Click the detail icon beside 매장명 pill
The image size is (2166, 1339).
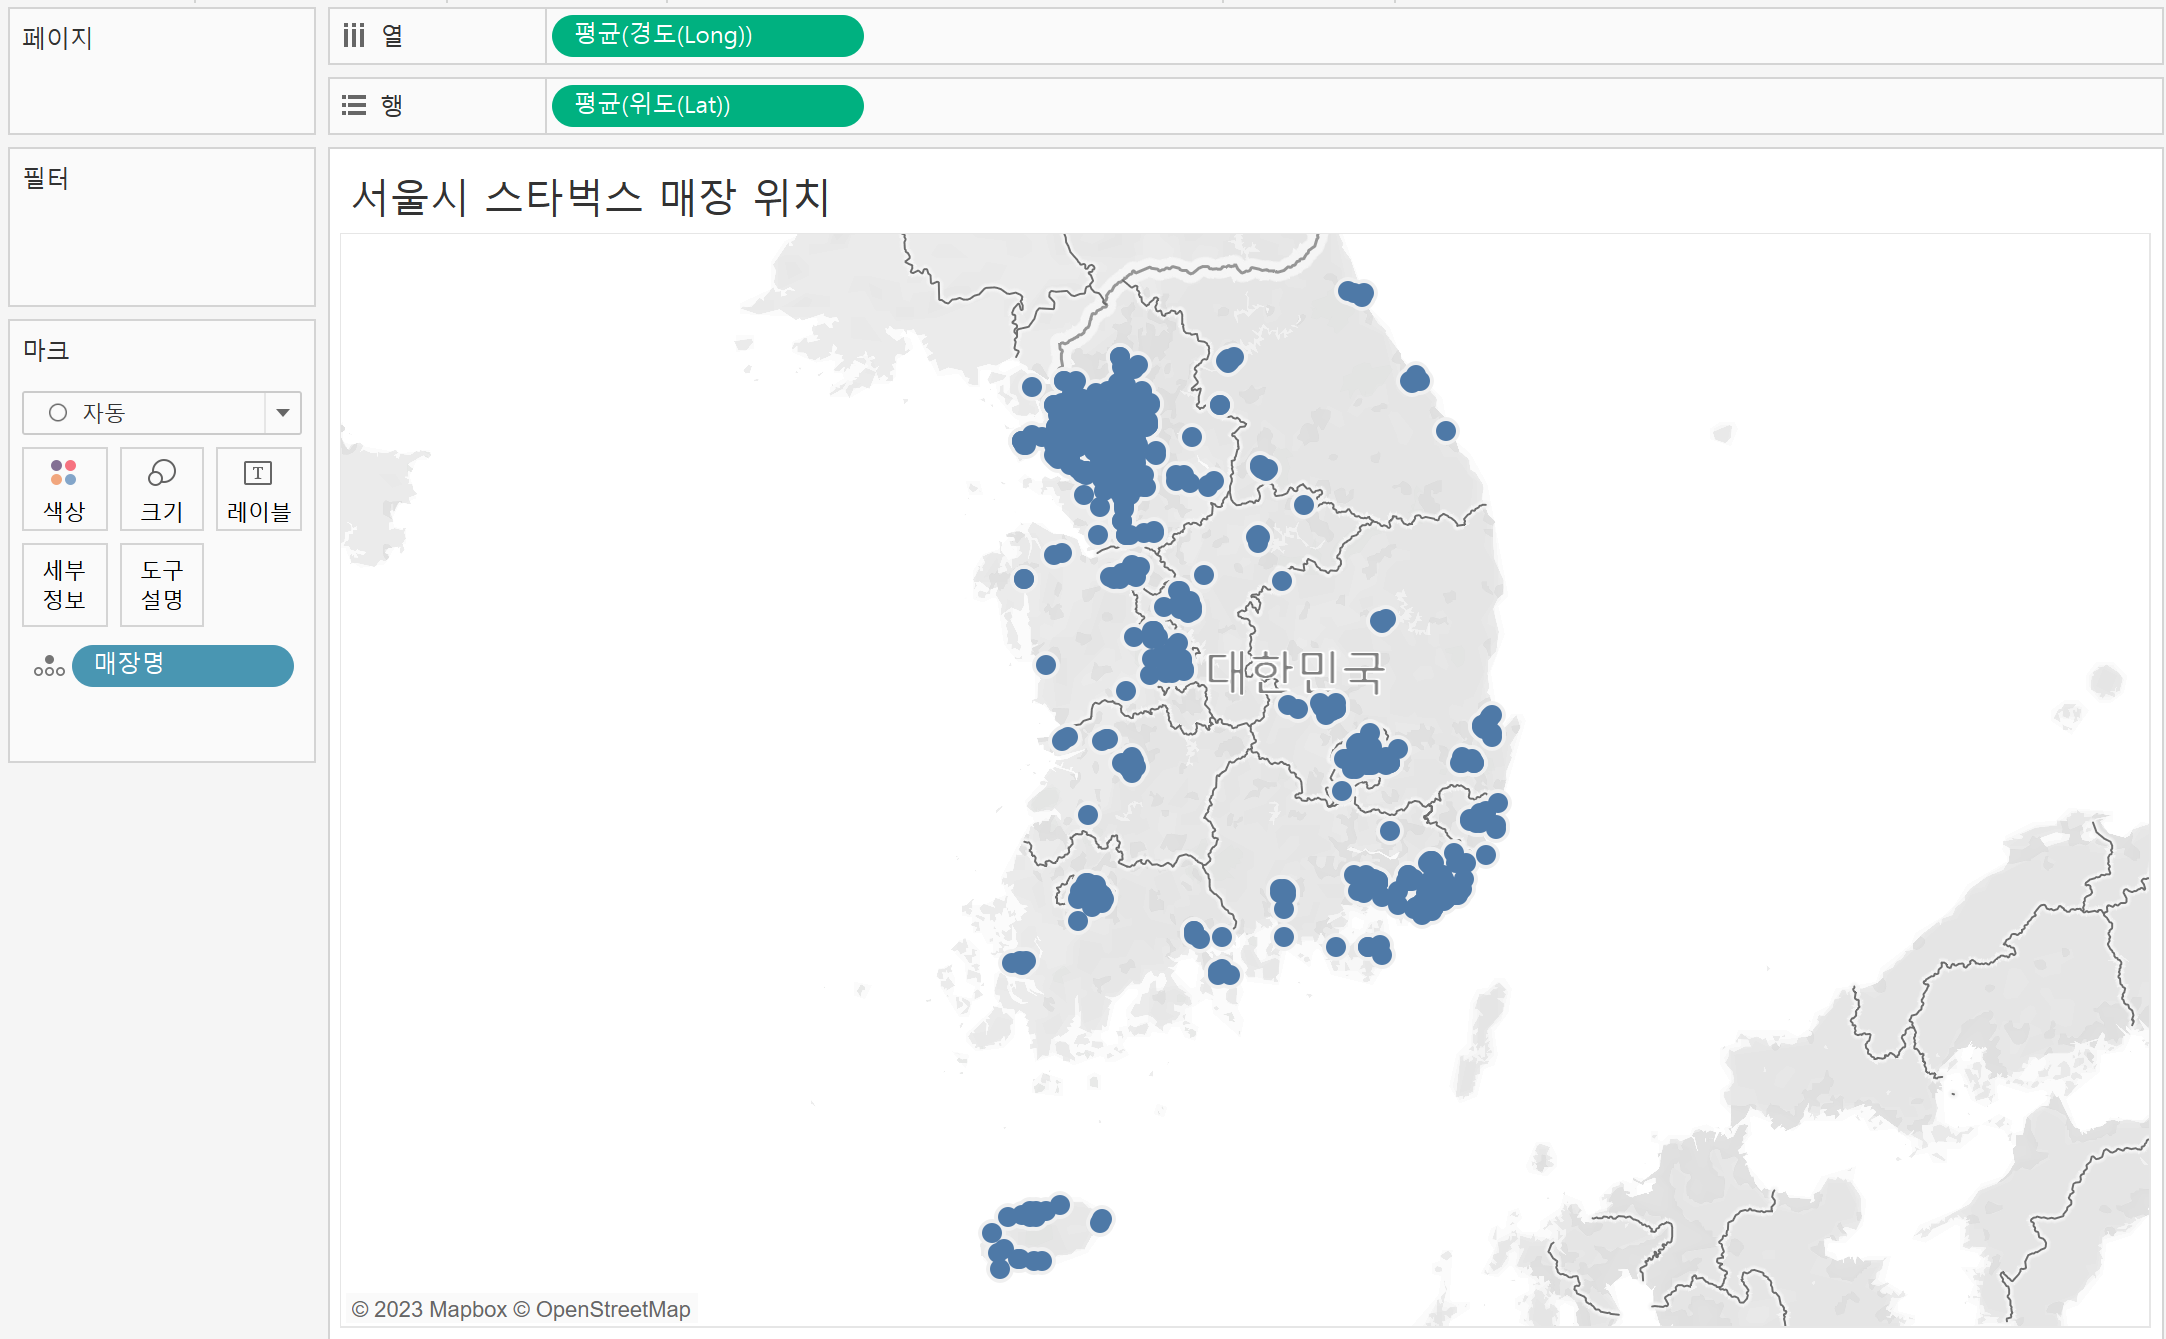point(49,666)
